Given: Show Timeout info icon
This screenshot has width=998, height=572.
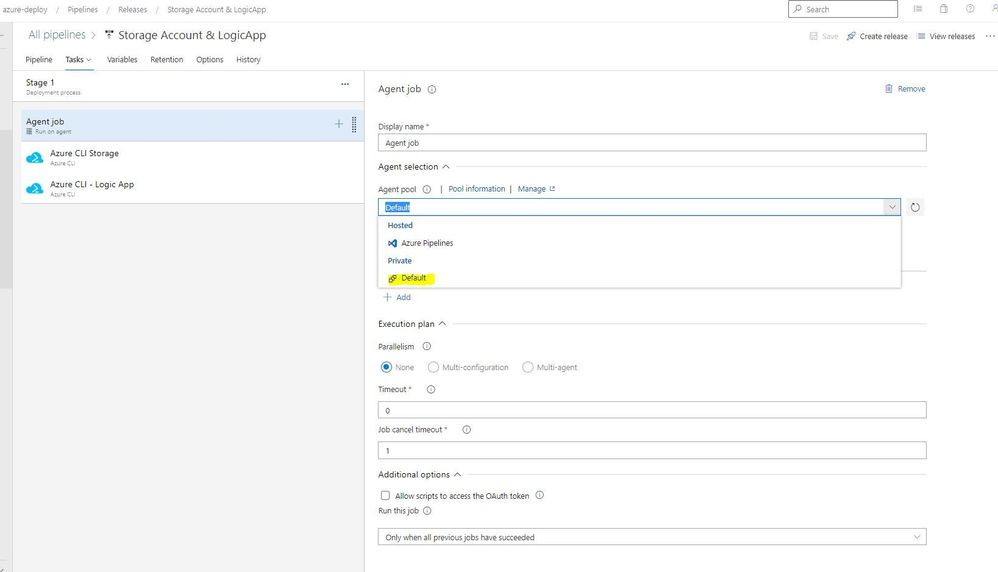Looking at the screenshot, I should 430,389.
